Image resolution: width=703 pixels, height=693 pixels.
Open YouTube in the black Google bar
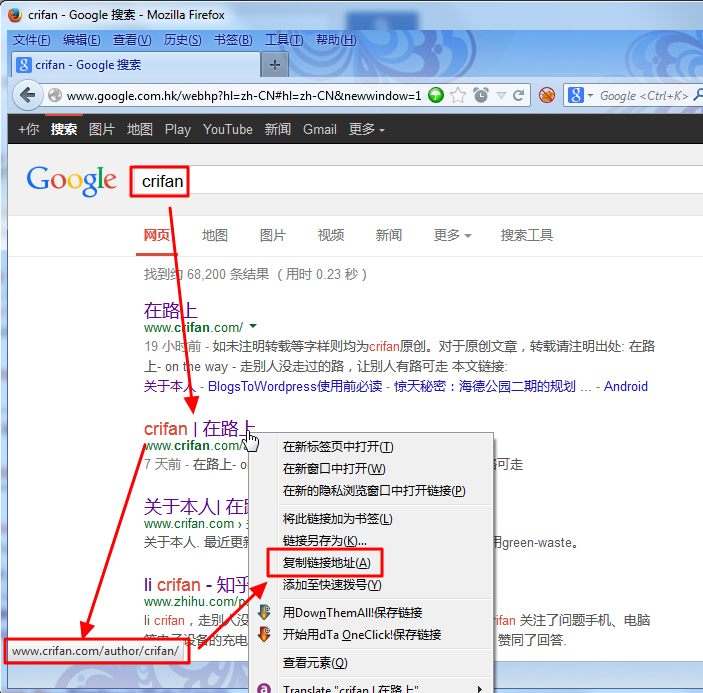pyautogui.click(x=228, y=130)
